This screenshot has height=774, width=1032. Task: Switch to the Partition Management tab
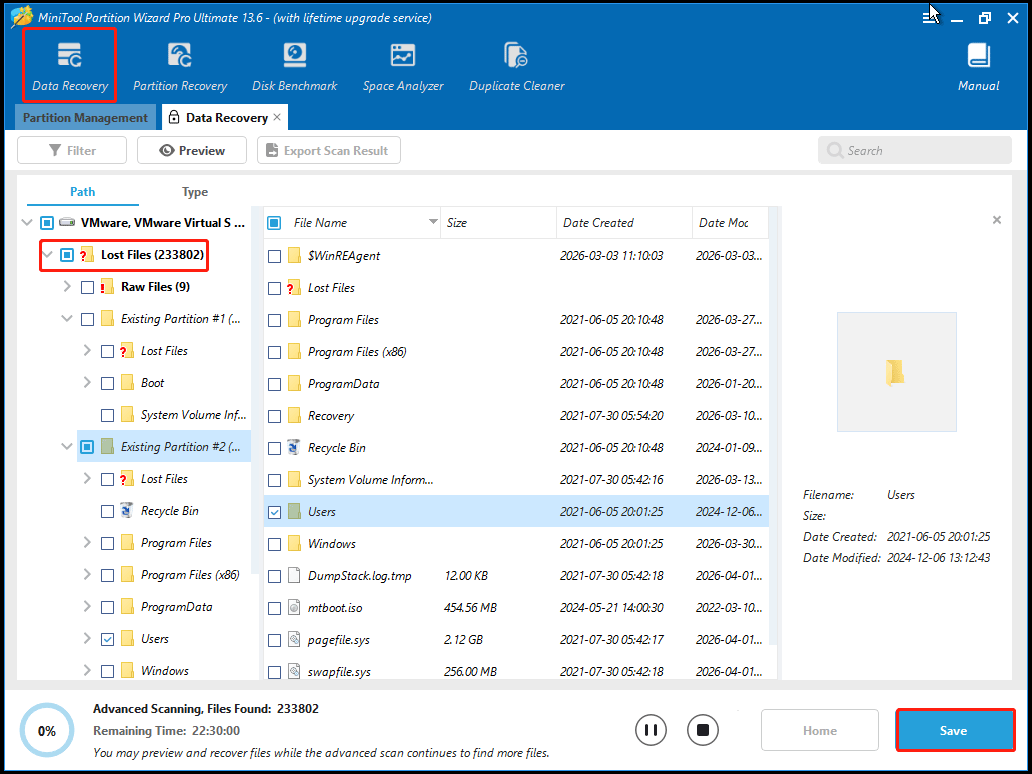pos(85,117)
